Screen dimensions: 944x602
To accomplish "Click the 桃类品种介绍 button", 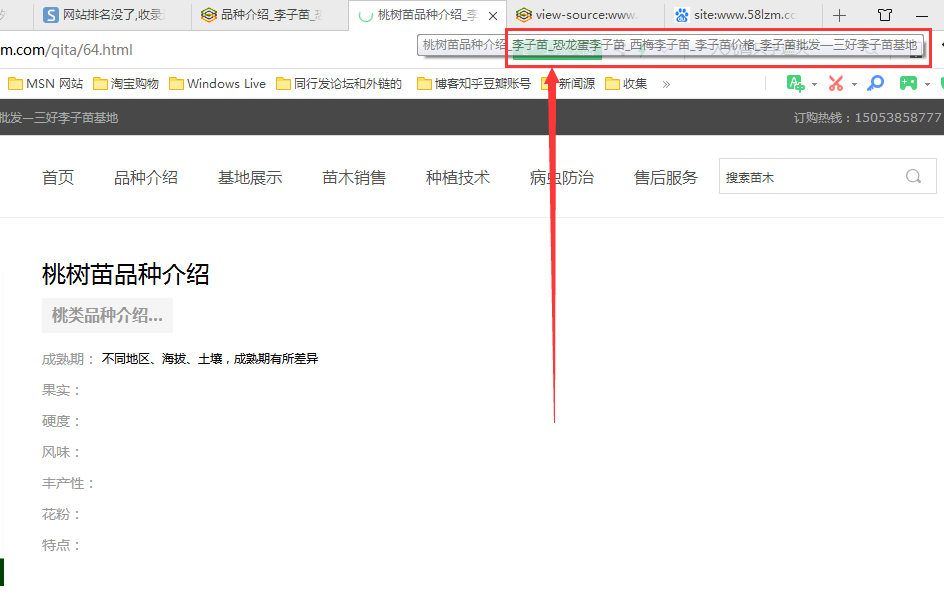I will (107, 314).
